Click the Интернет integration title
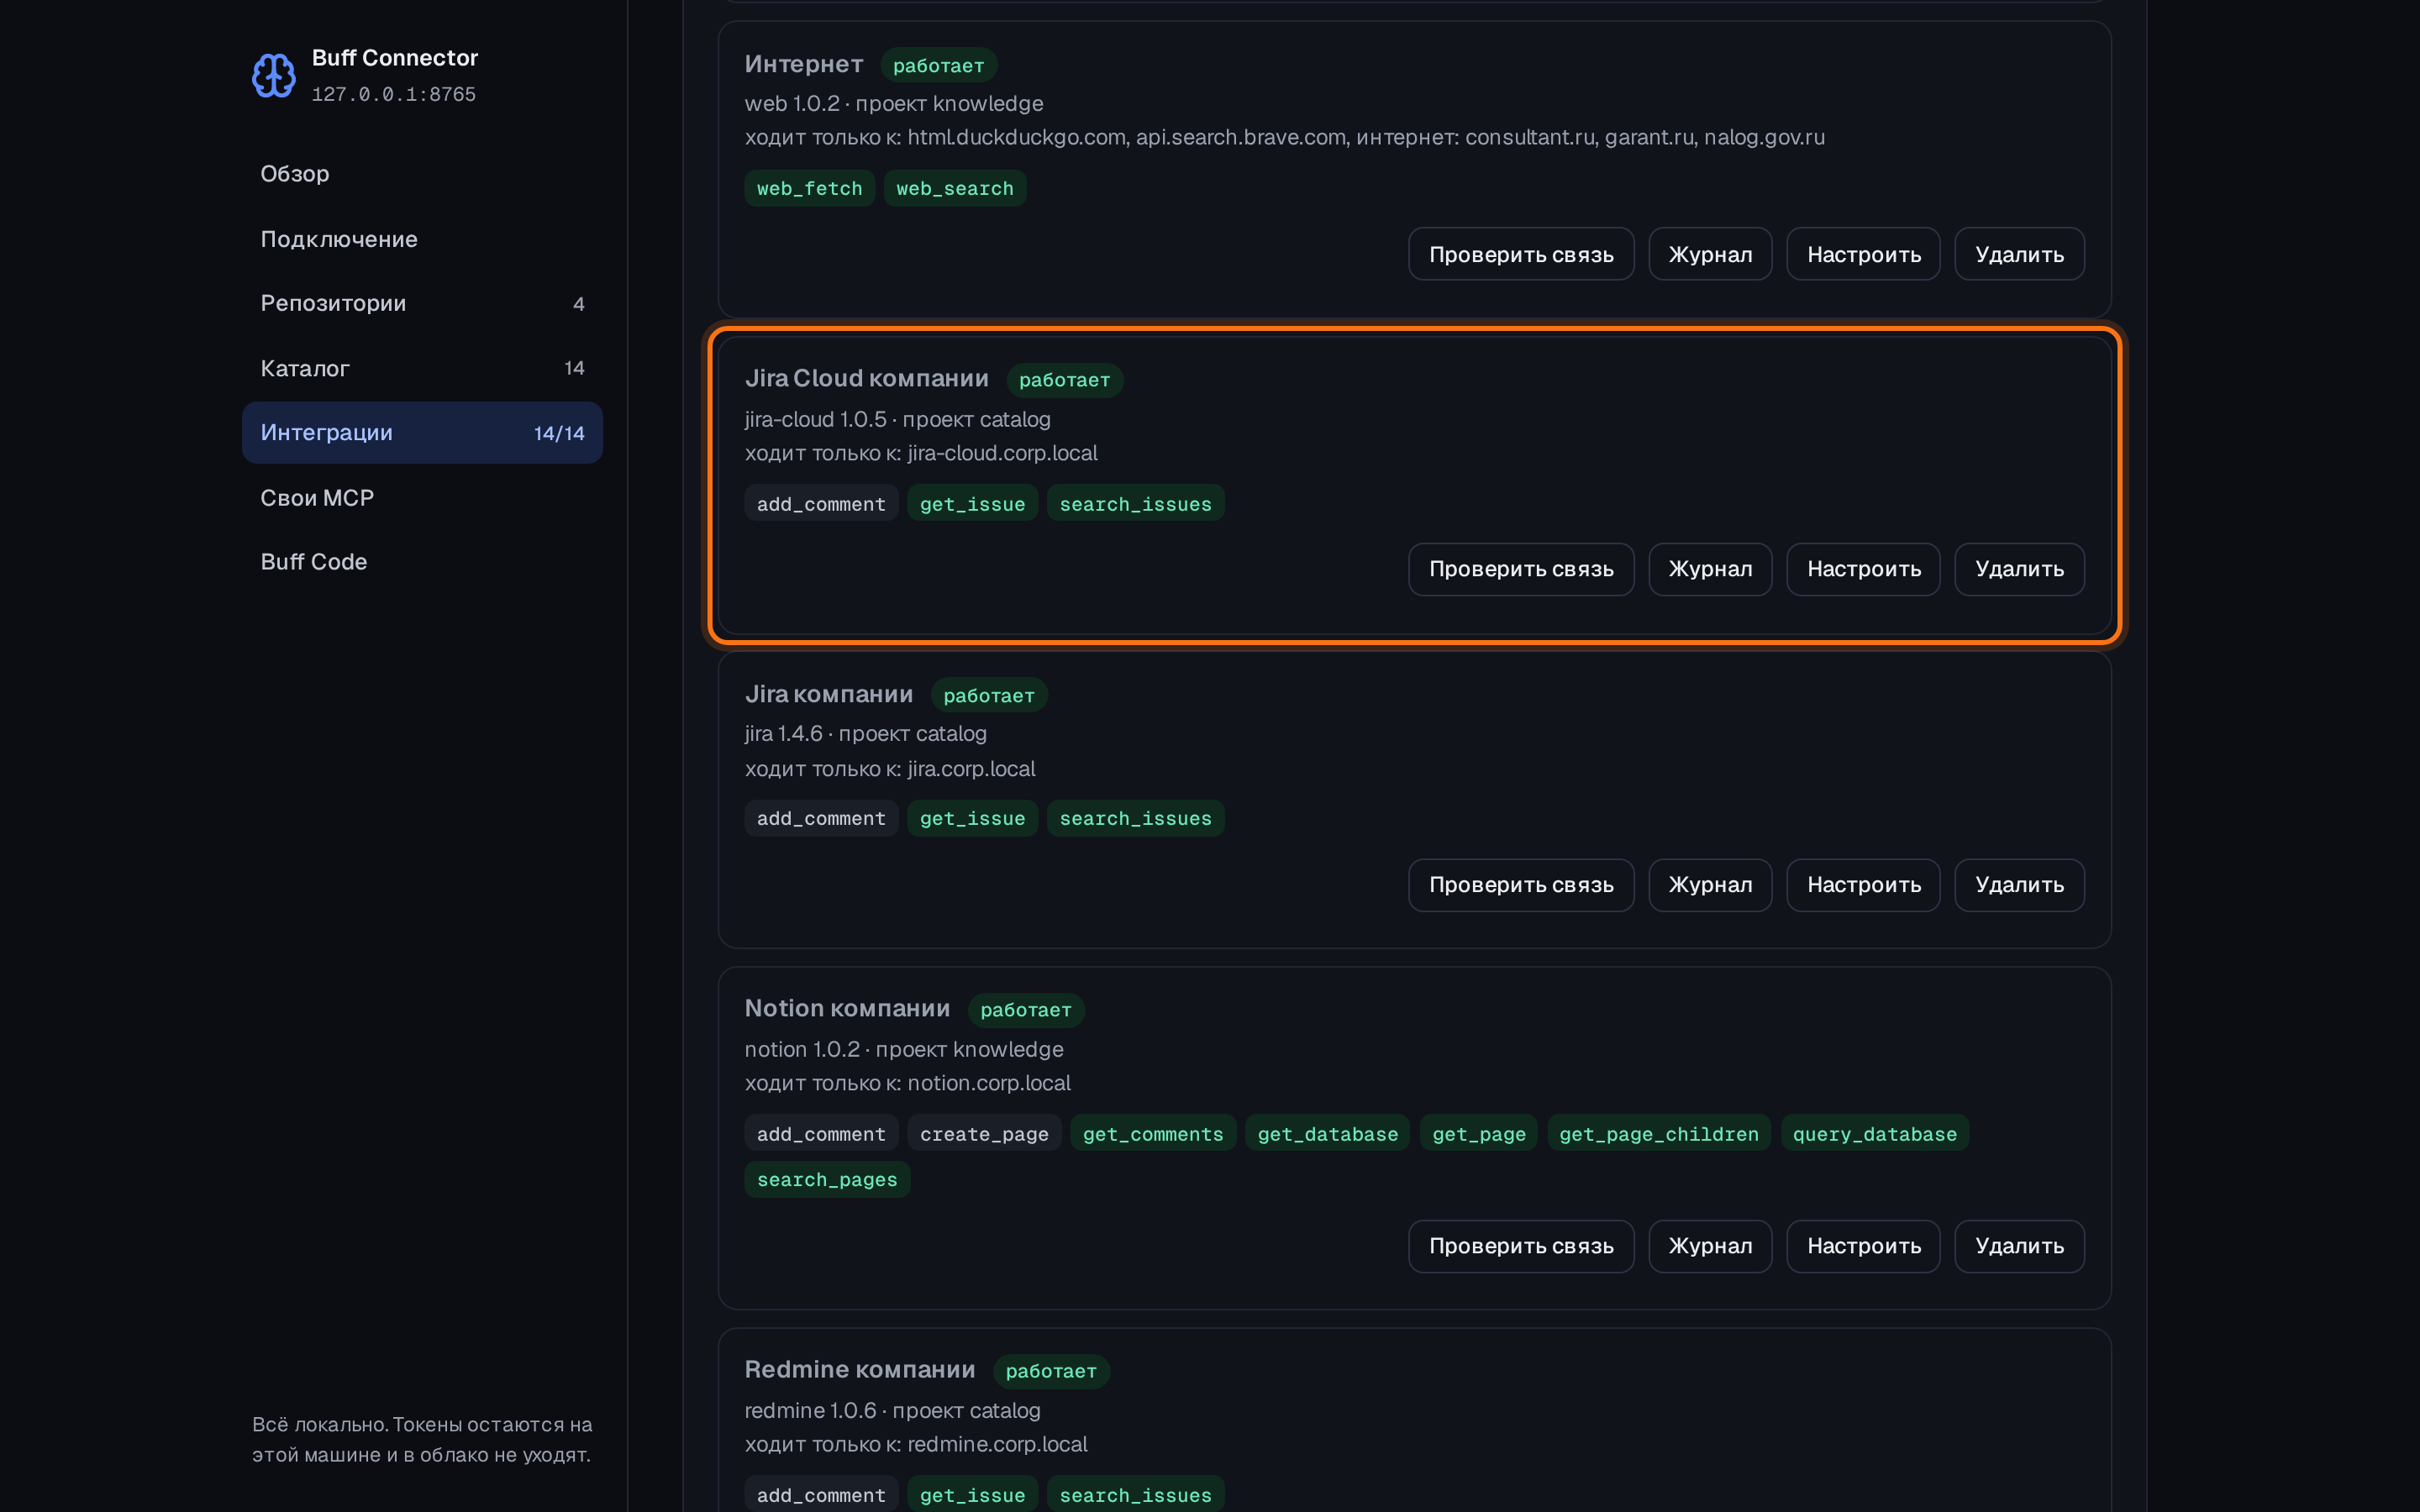This screenshot has width=2420, height=1512. (x=804, y=64)
